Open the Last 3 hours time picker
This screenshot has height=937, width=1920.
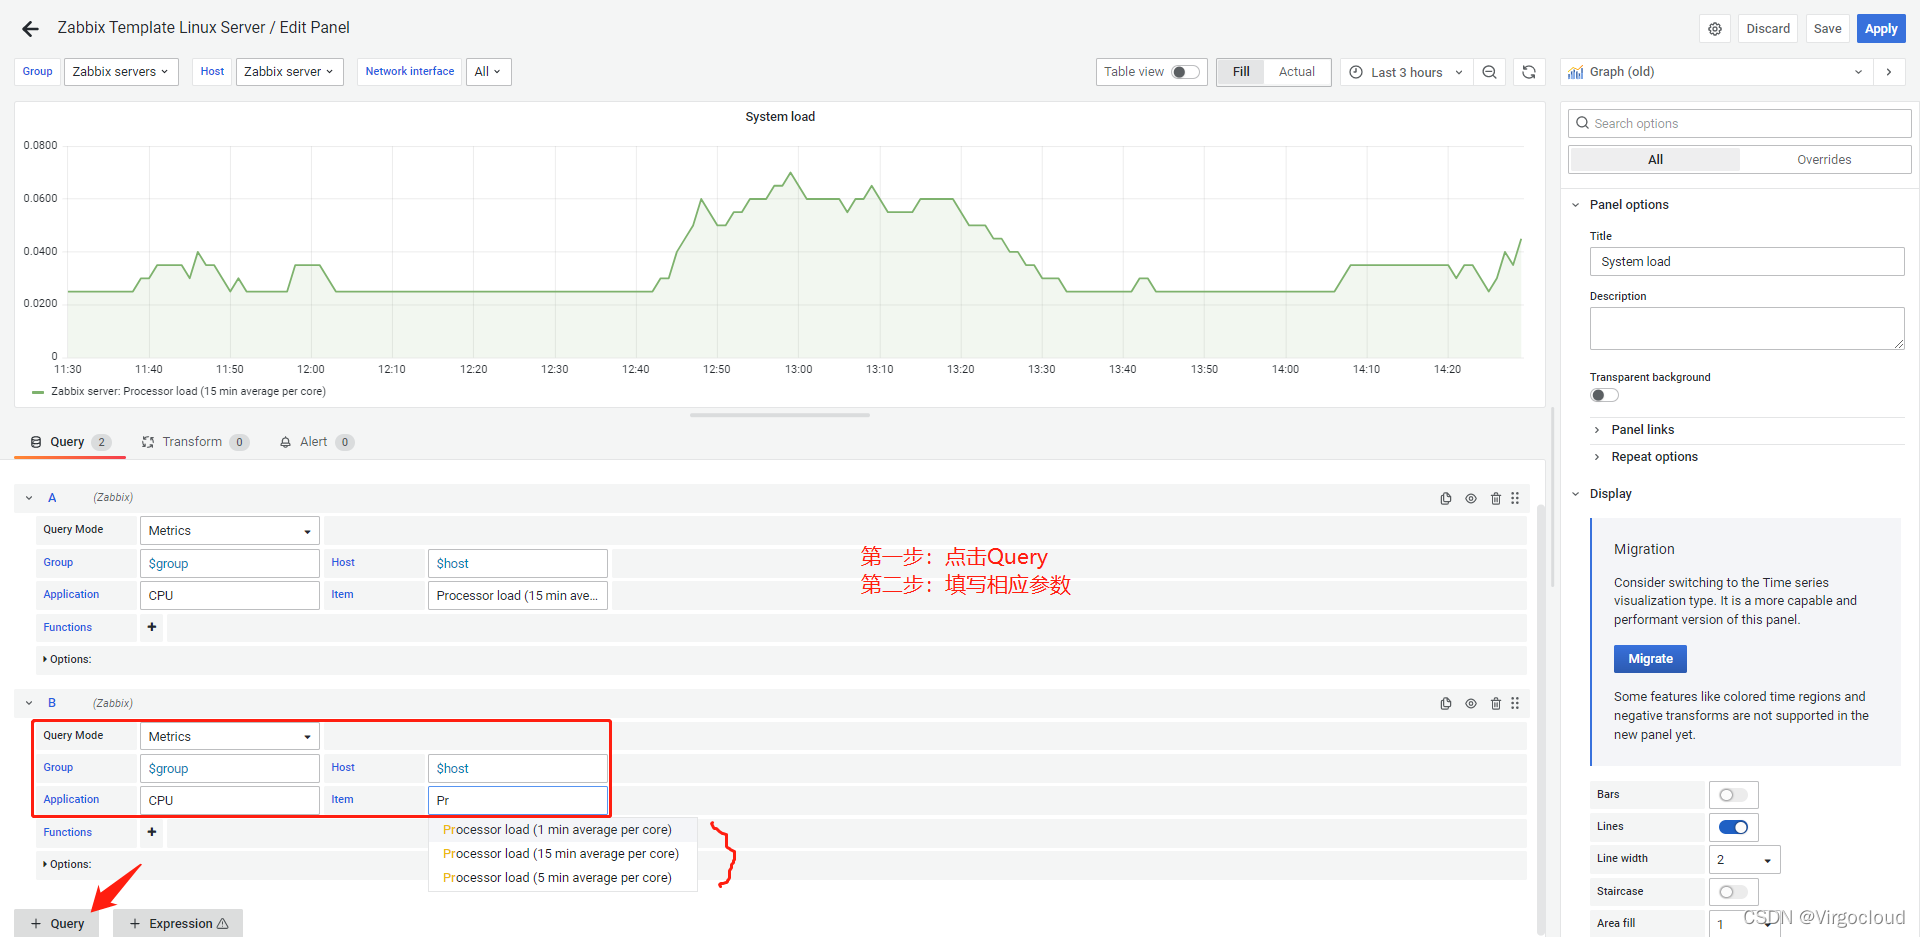[x=1406, y=72]
